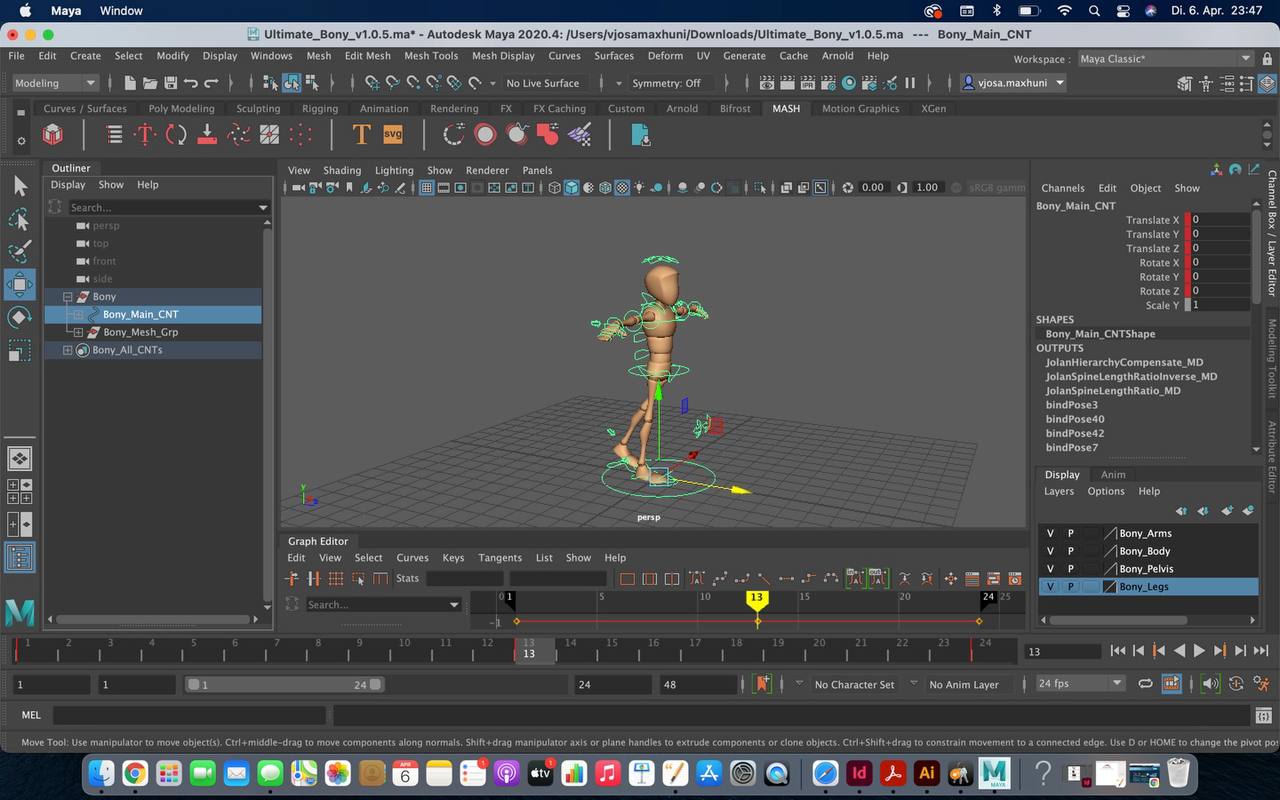Switch to the Motion Graphics shelf tab
Image resolution: width=1280 pixels, height=800 pixels.
(x=860, y=108)
